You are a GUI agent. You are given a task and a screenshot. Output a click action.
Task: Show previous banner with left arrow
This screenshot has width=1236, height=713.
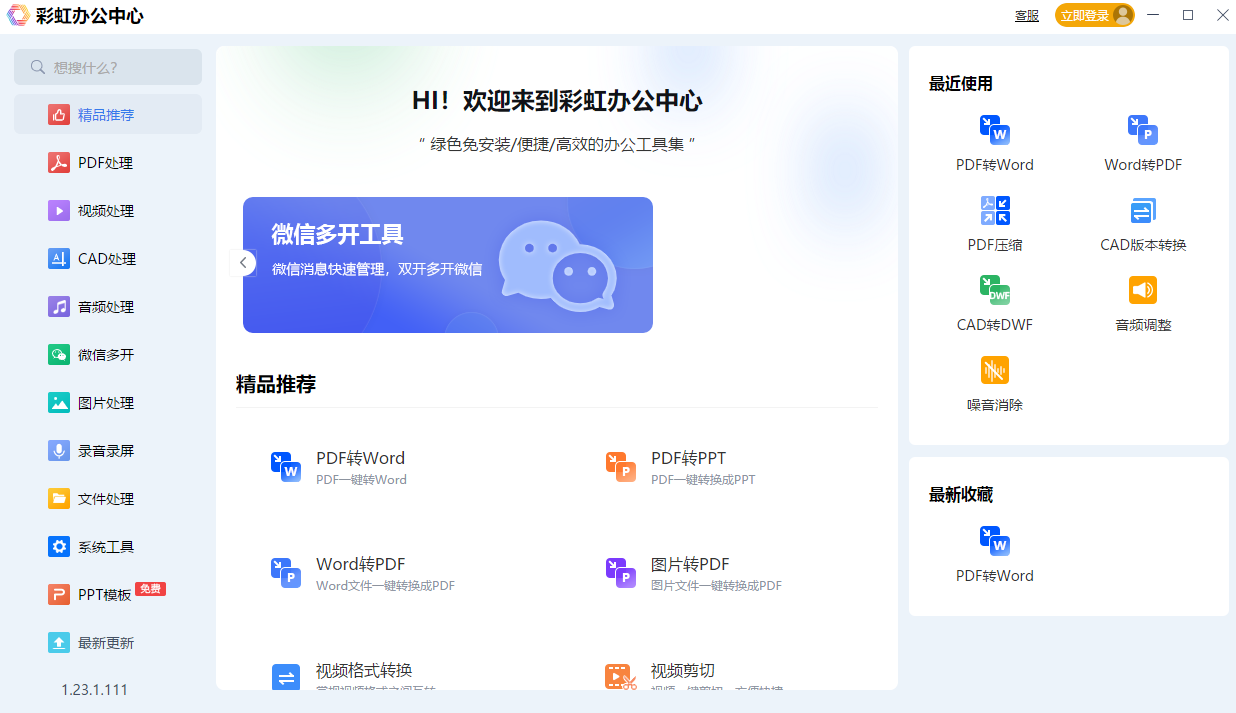243,263
